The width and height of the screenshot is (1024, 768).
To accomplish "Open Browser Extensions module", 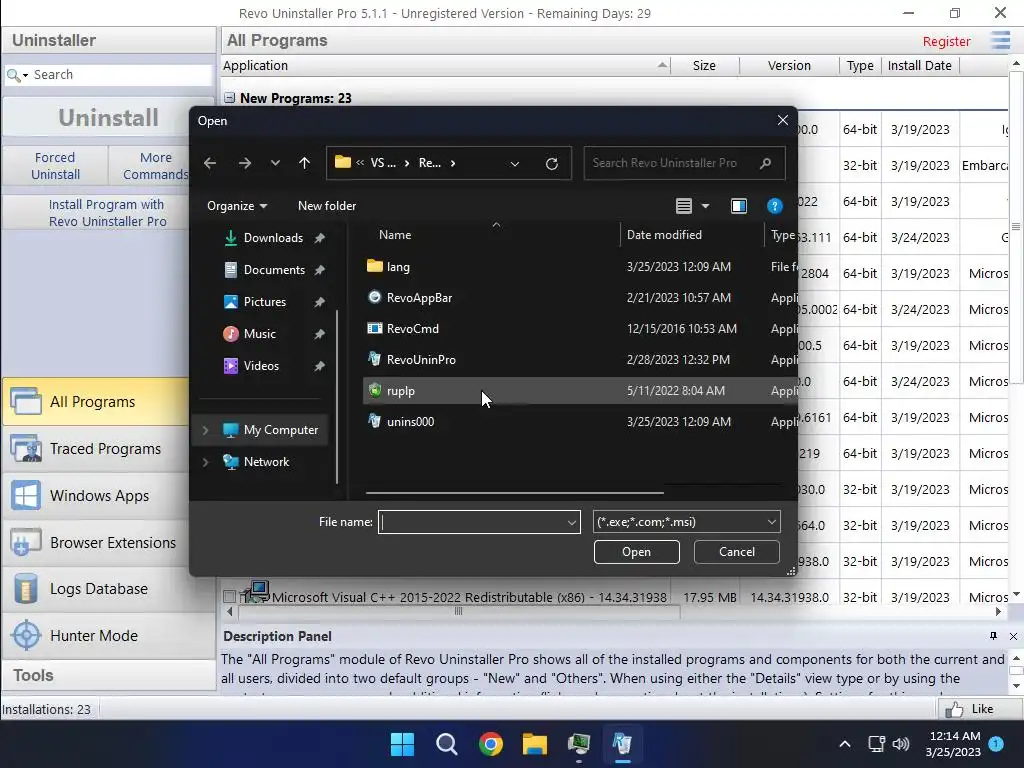I will click(x=95, y=543).
